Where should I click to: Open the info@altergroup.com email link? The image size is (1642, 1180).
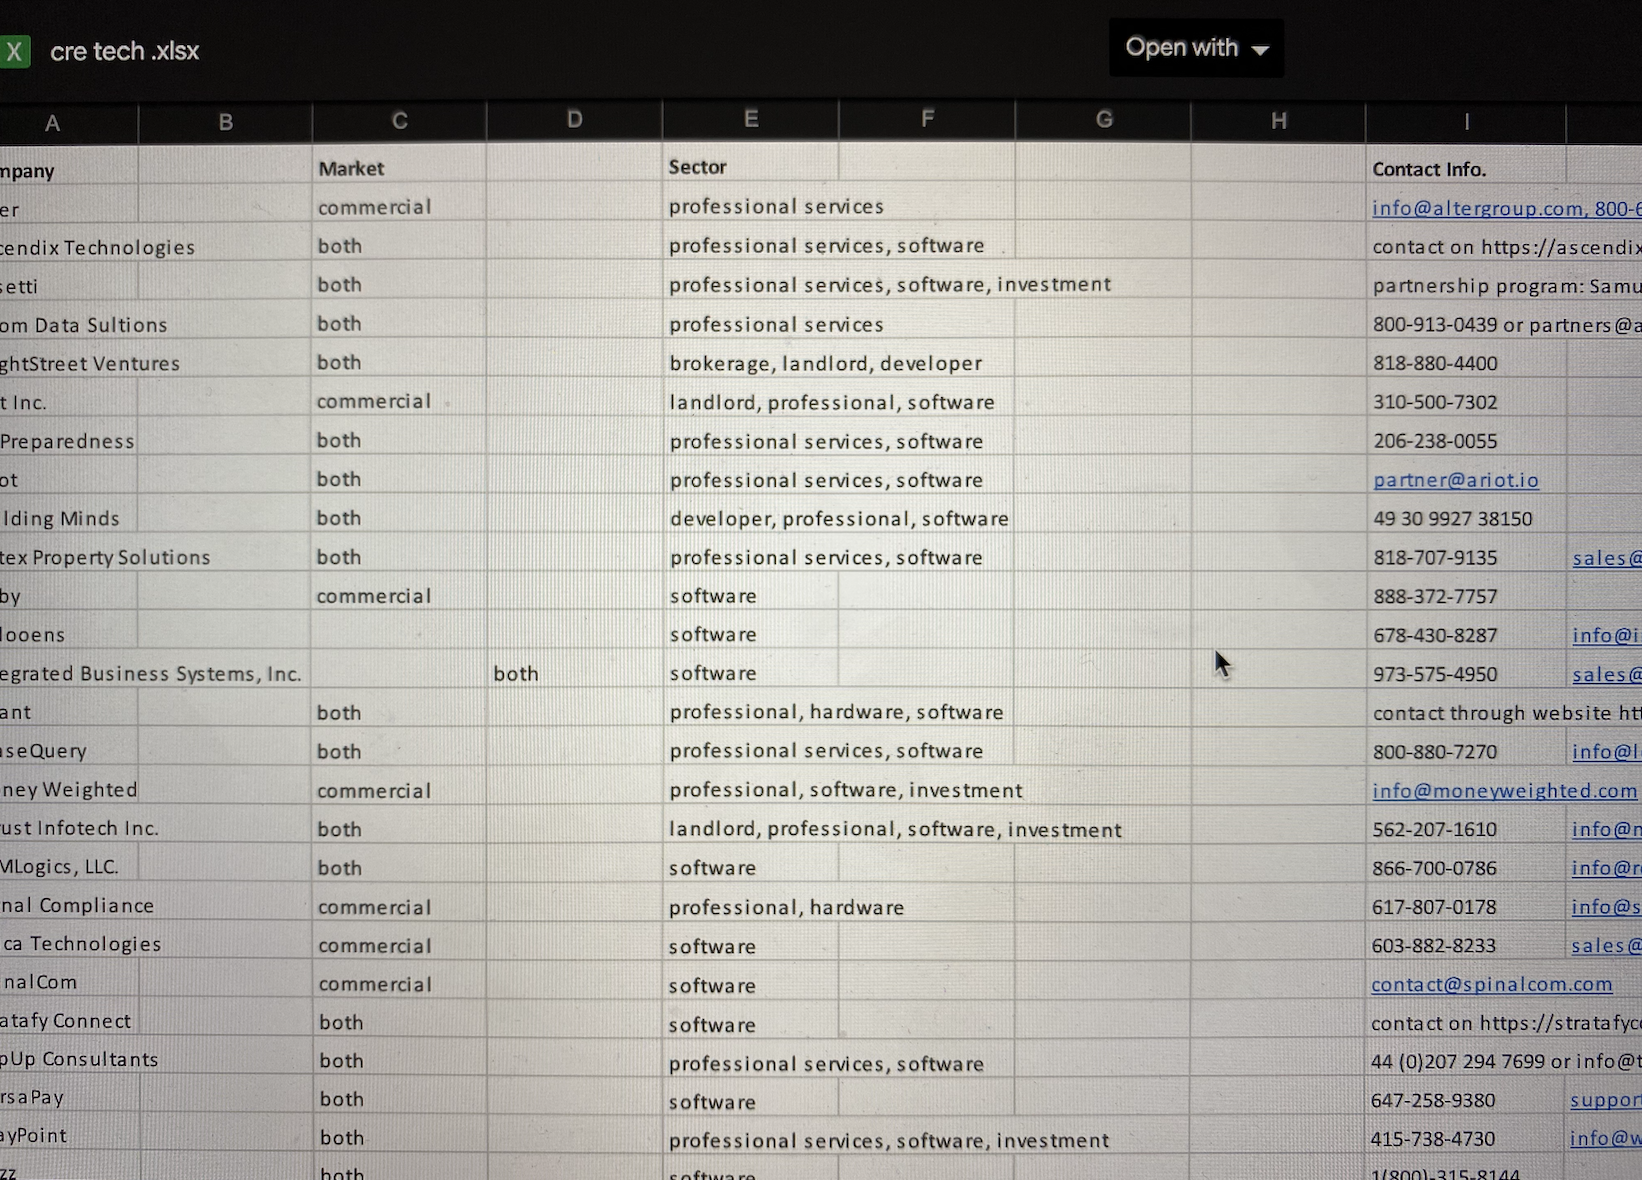(1478, 208)
